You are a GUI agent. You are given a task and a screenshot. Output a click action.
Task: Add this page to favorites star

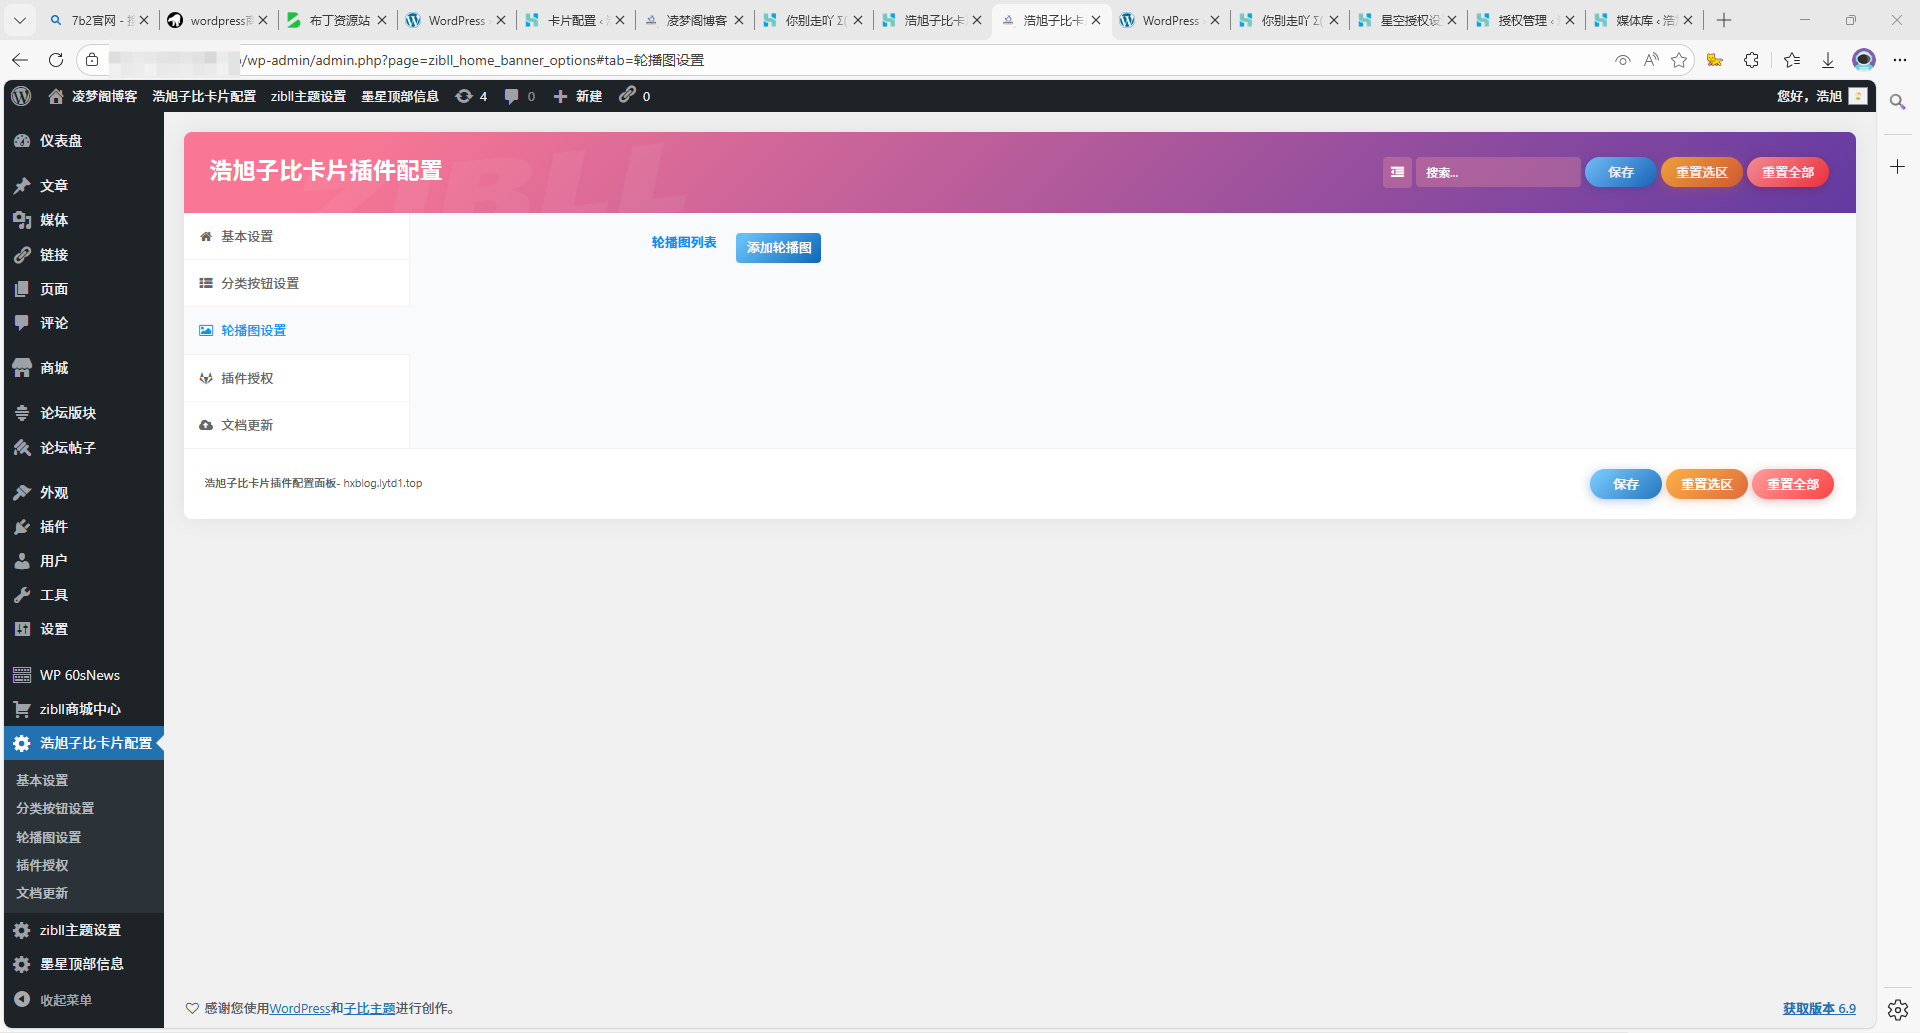(1679, 60)
